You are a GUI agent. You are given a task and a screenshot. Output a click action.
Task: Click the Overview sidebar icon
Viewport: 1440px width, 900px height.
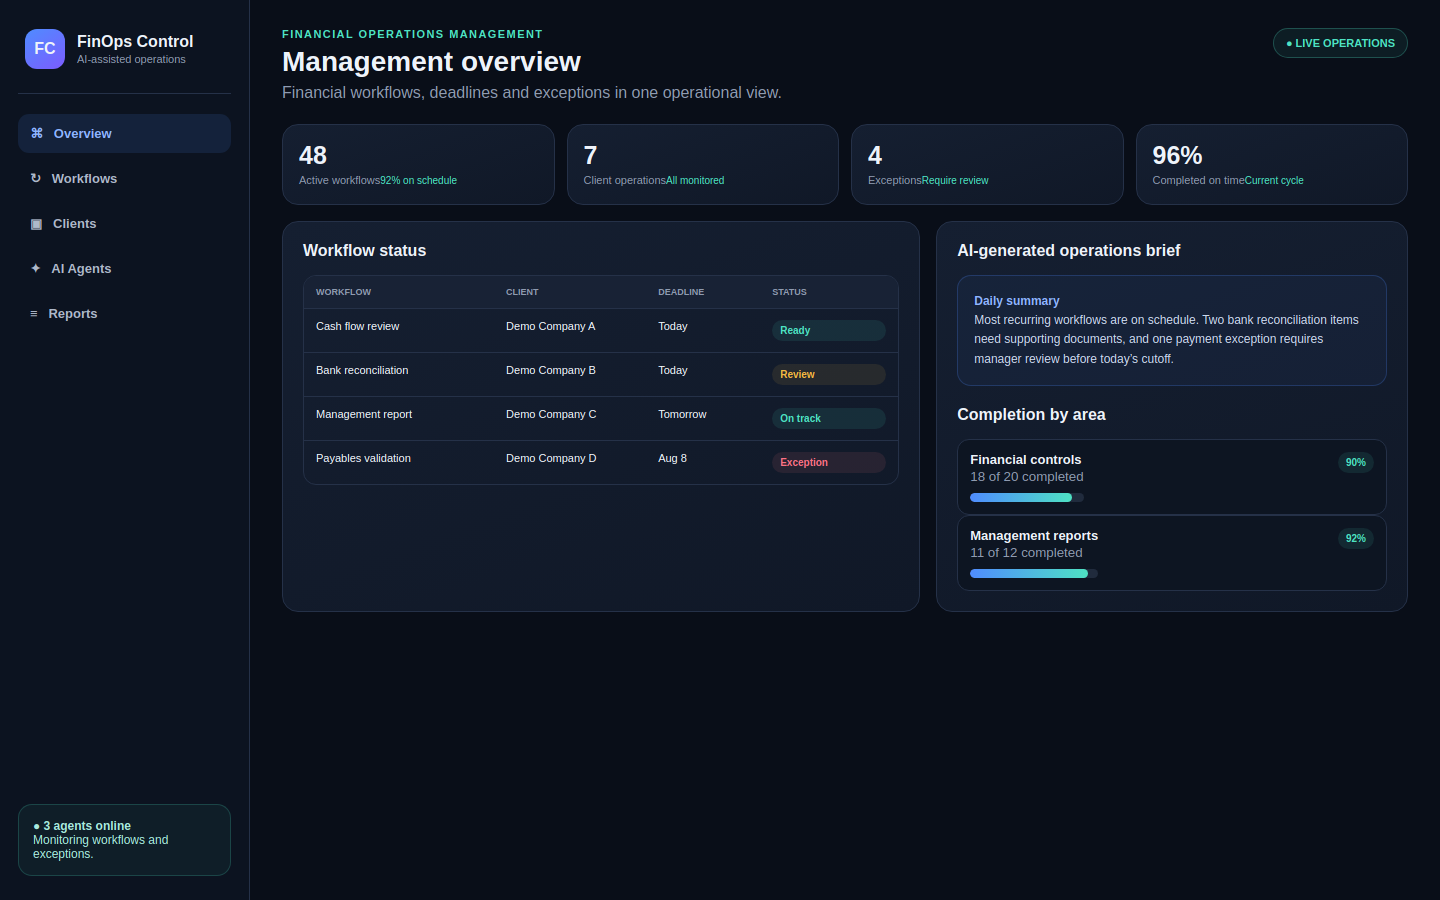[x=37, y=133]
